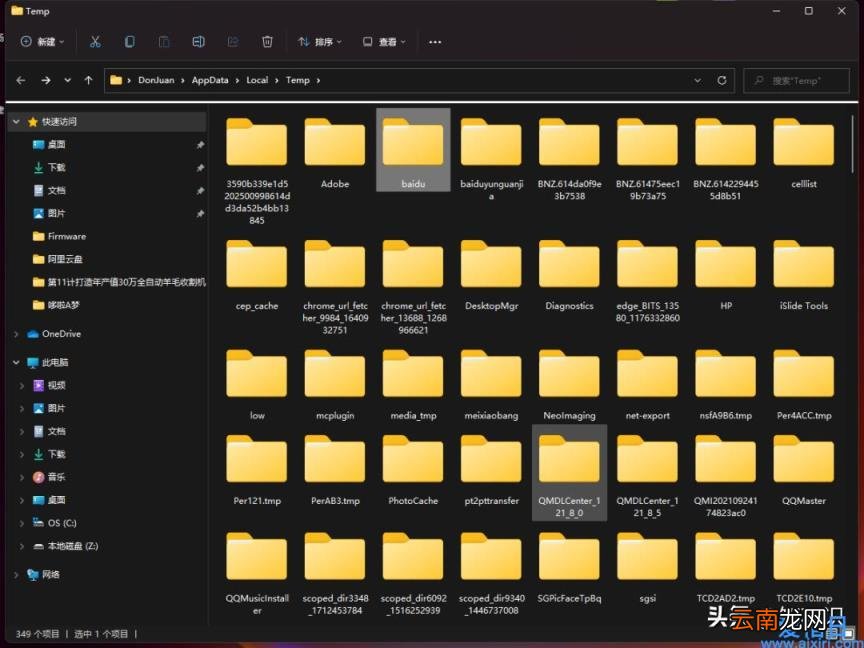Expand the OS (C:) drive node
The height and width of the screenshot is (648, 864).
click(x=22, y=523)
